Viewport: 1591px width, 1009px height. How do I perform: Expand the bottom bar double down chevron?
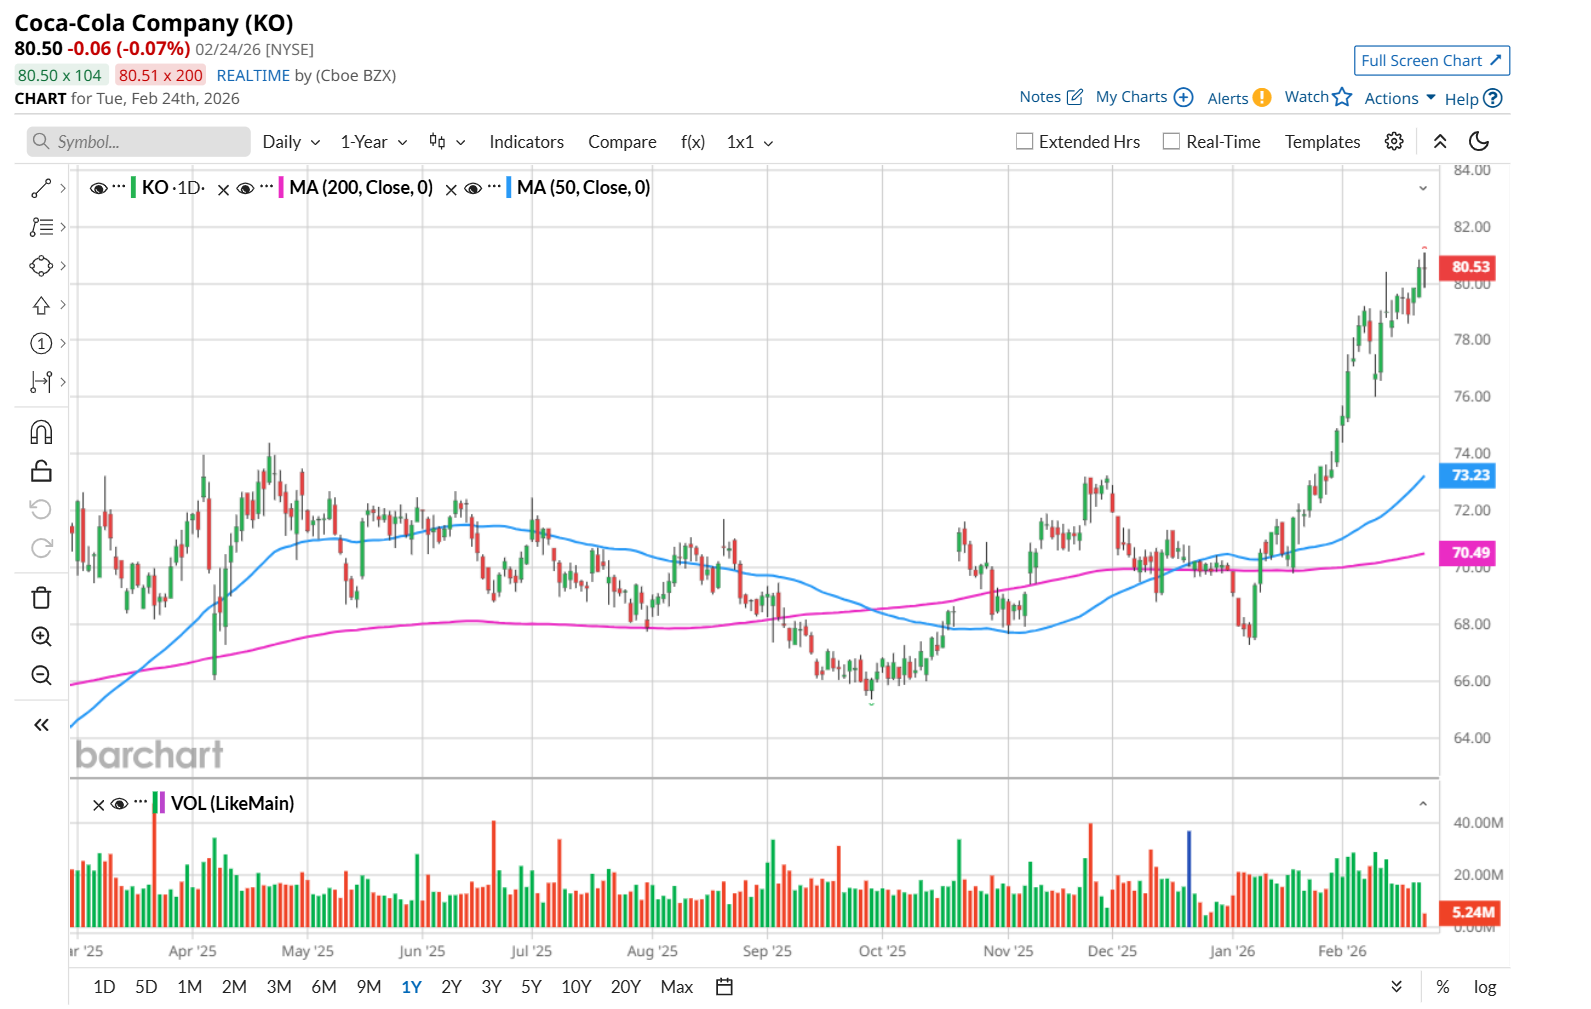pos(1397,987)
